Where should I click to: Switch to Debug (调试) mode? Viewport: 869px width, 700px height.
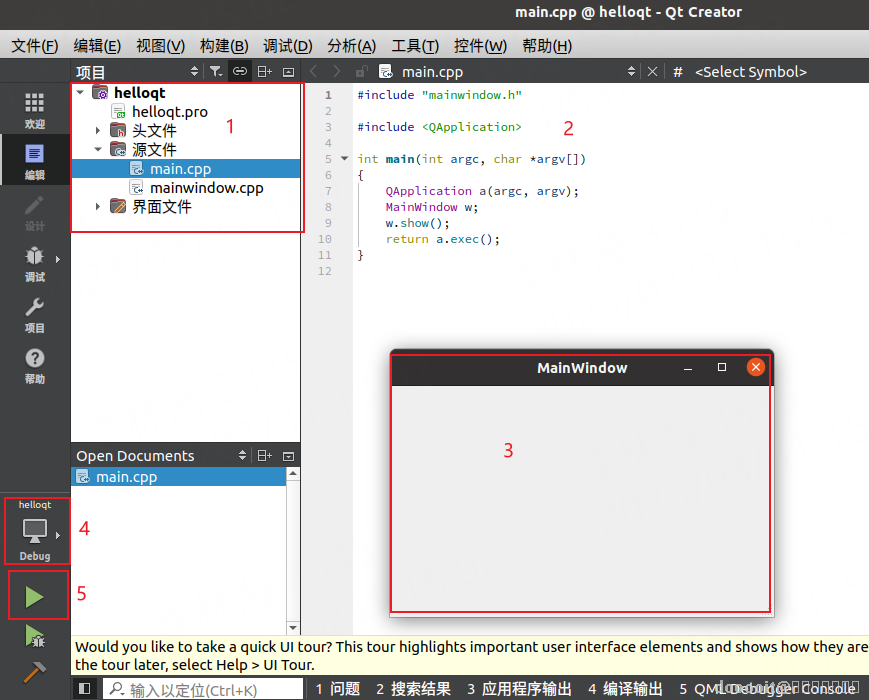[x=34, y=263]
